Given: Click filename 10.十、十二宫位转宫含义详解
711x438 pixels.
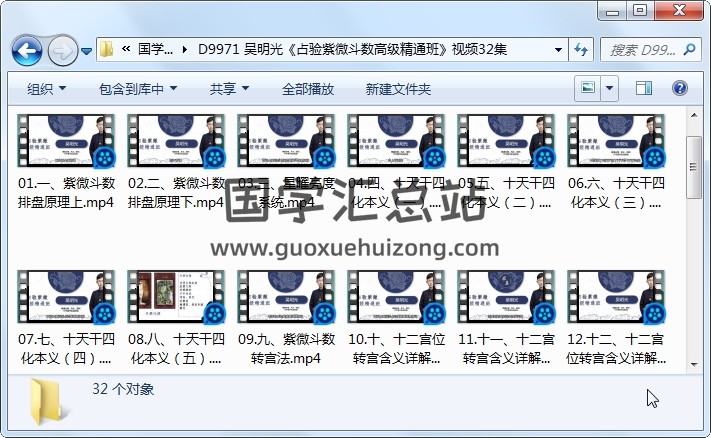Looking at the screenshot, I should tap(396, 349).
